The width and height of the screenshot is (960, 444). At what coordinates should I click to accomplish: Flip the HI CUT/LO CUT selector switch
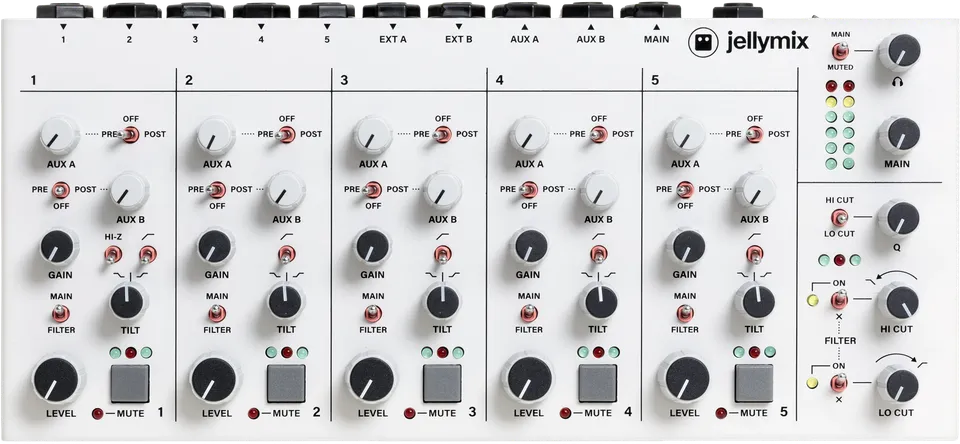(x=839, y=217)
